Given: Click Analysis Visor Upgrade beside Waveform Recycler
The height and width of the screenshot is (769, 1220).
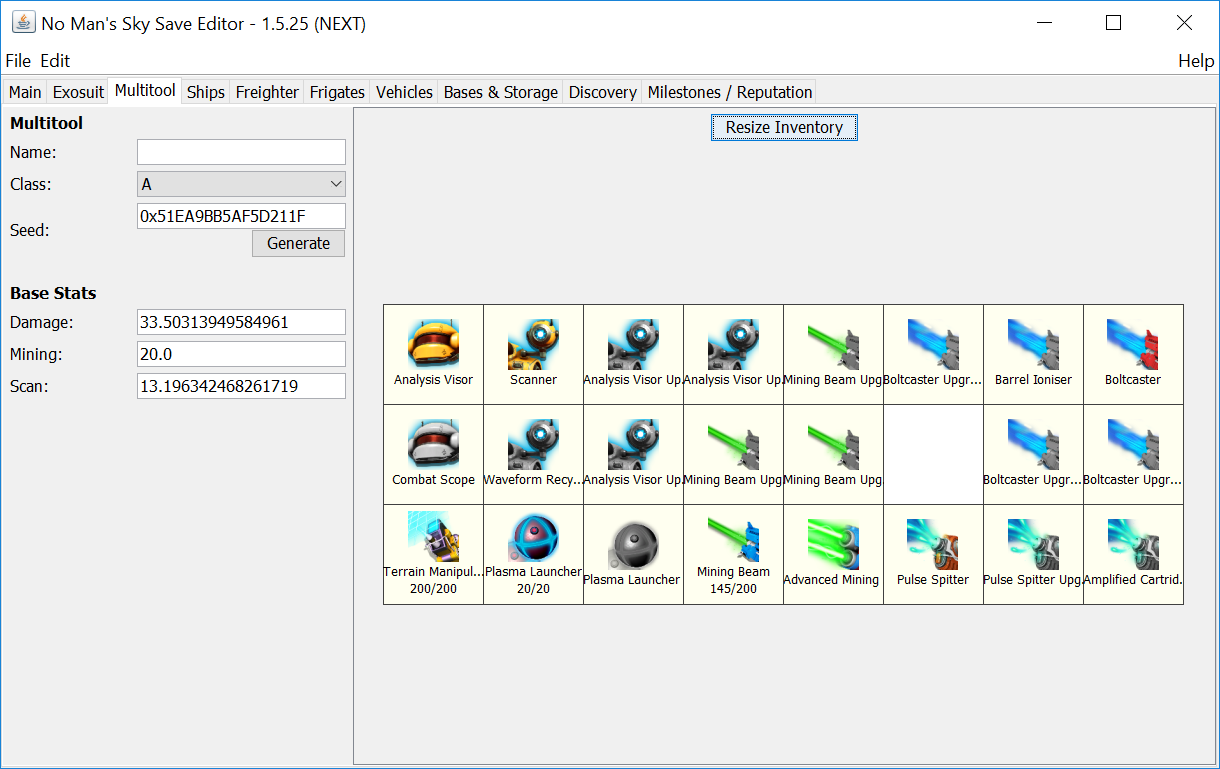Looking at the screenshot, I should pos(633,455).
